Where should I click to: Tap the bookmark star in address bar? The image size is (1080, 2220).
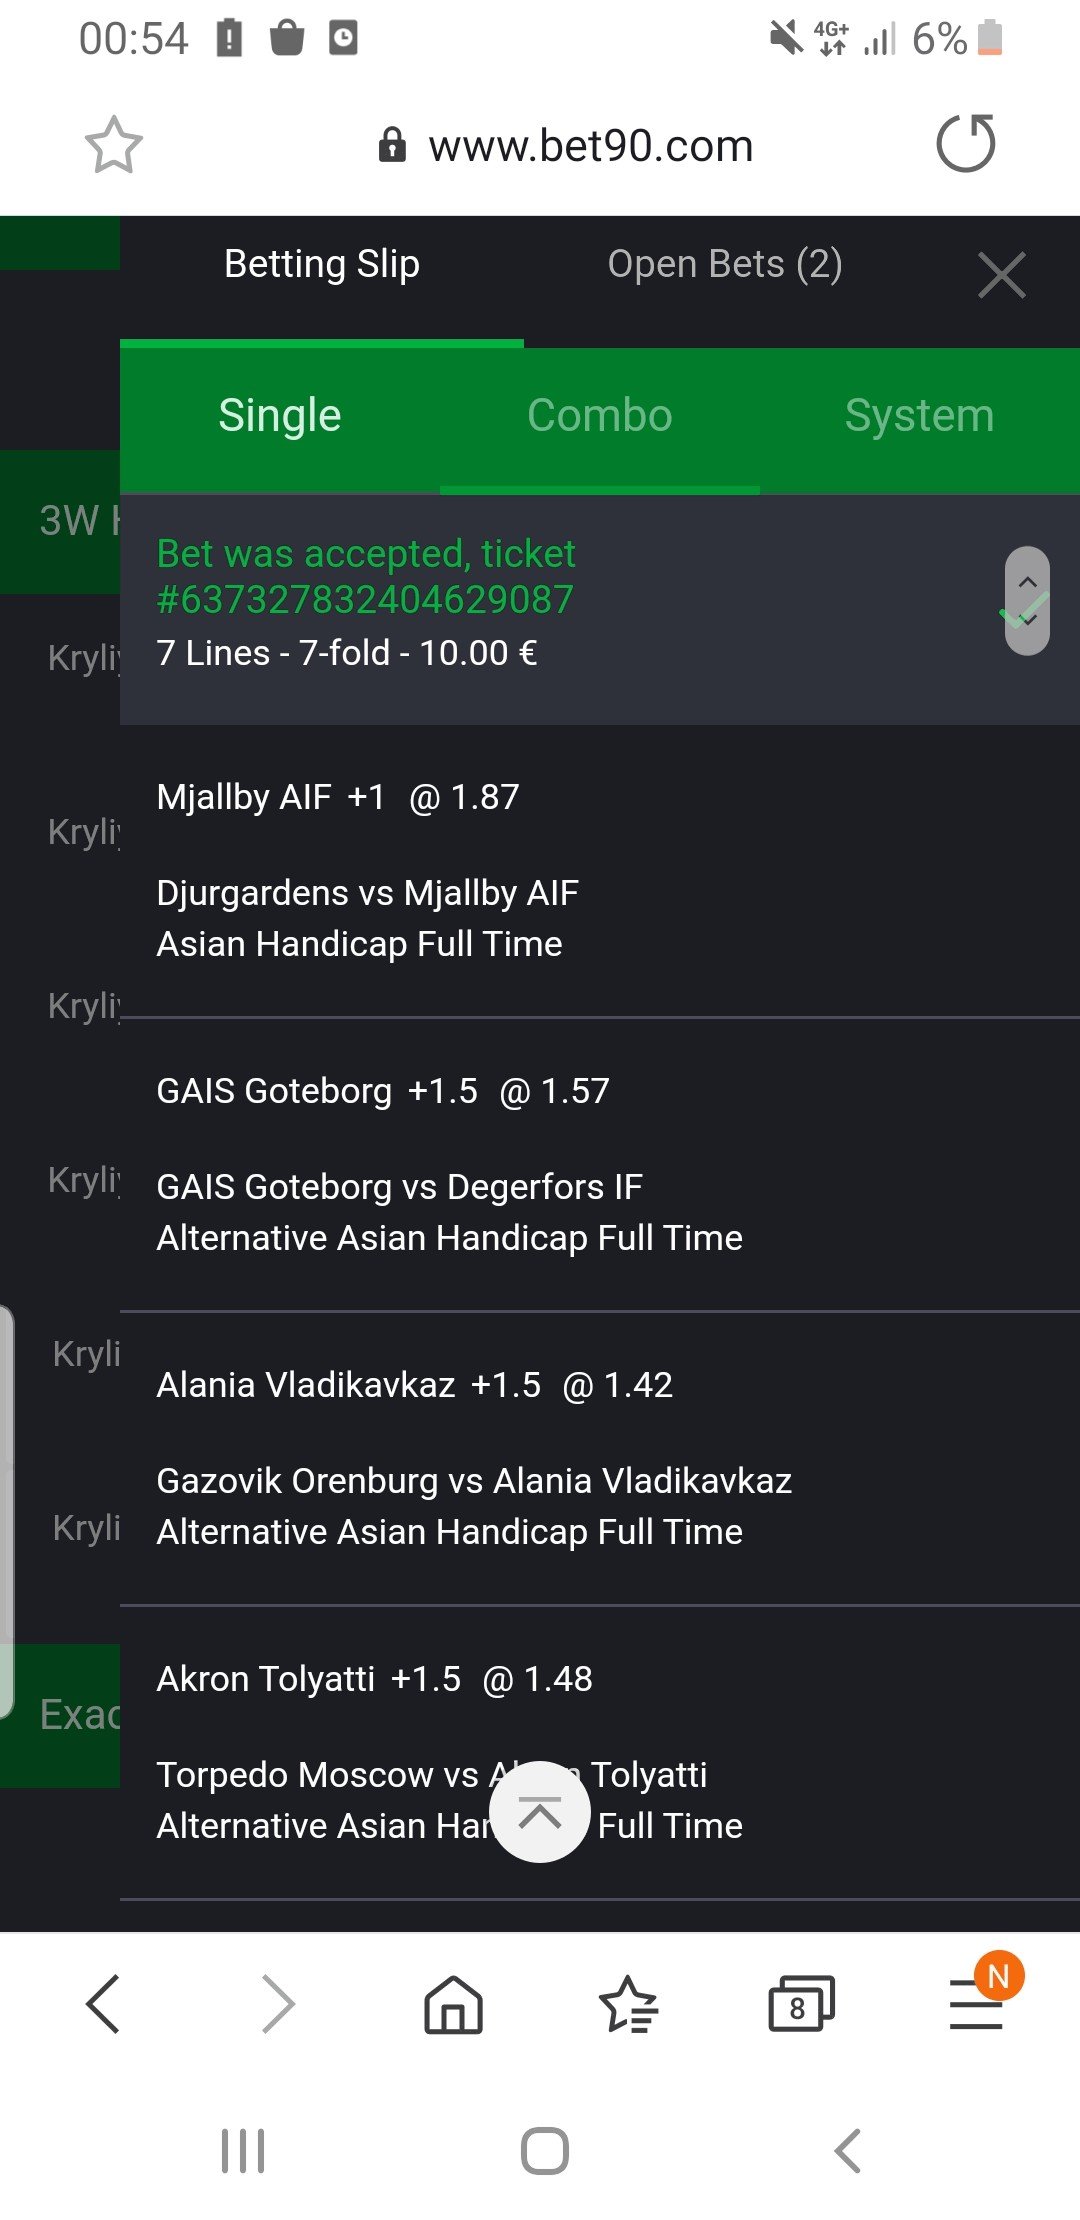coord(113,145)
